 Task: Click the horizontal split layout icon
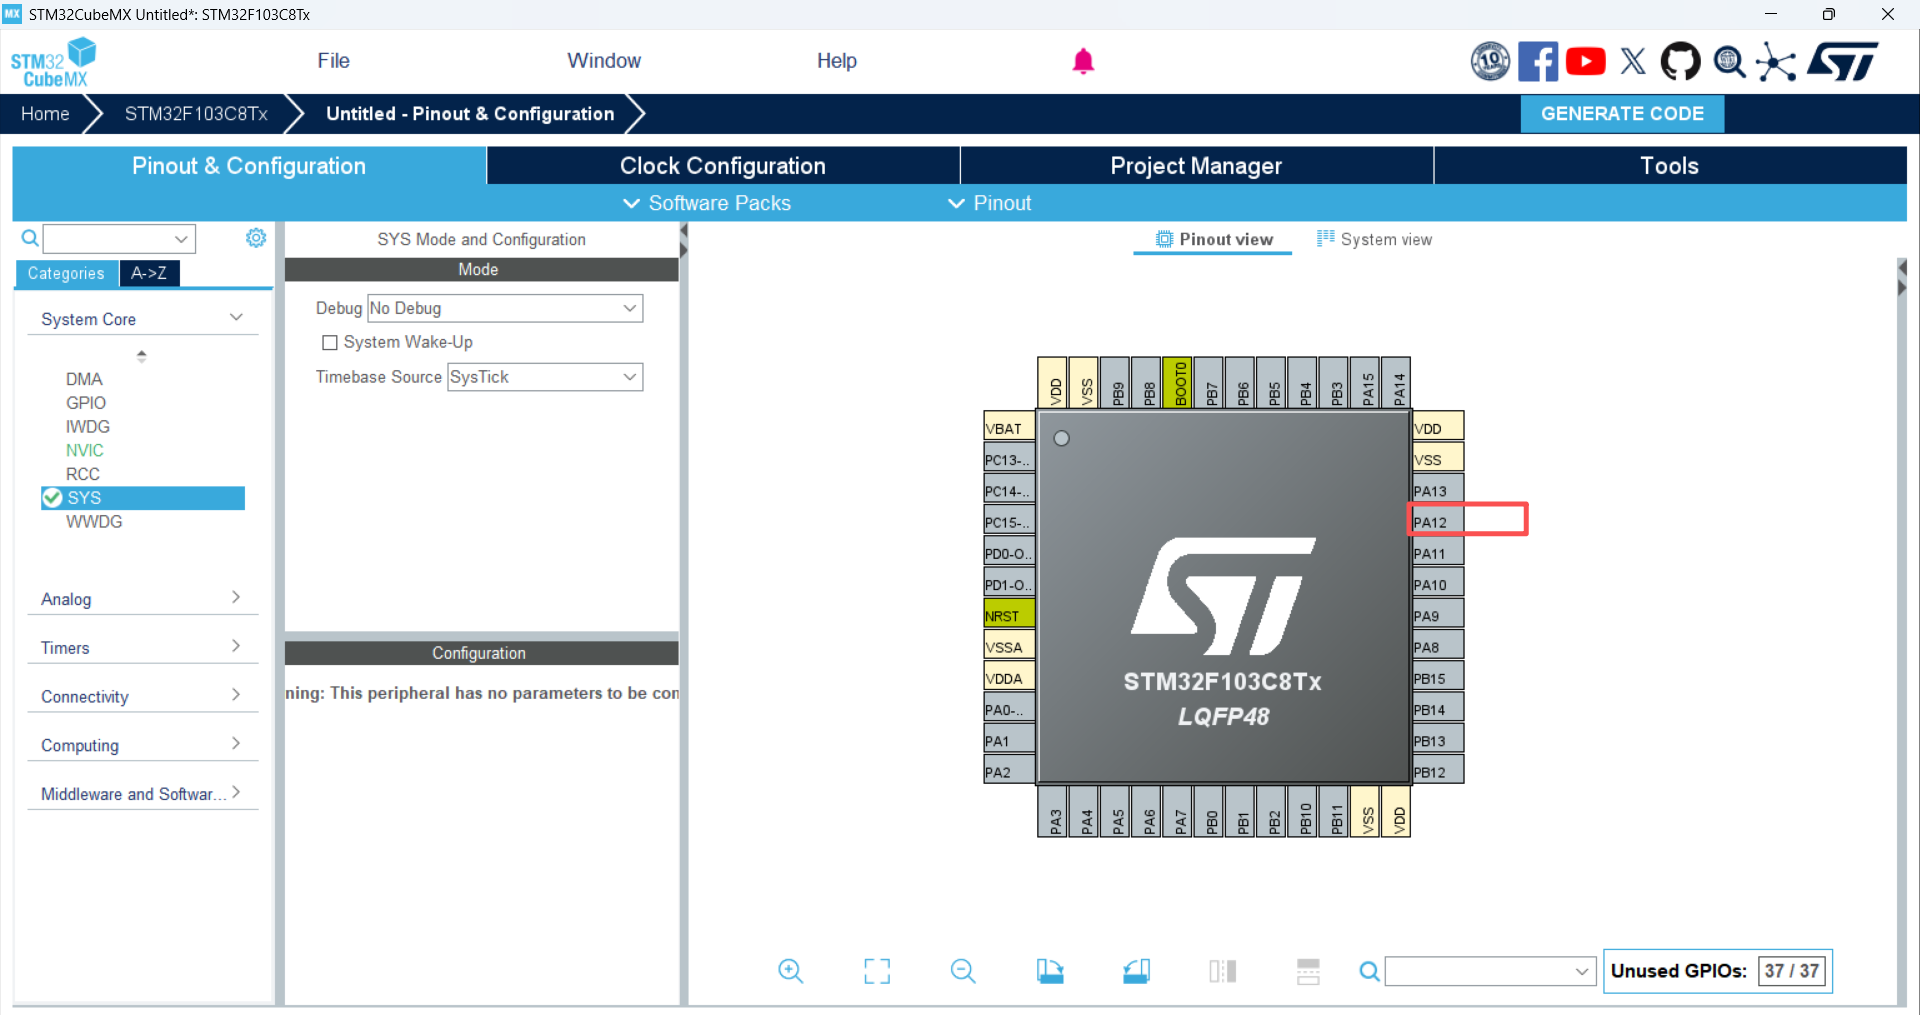[1308, 971]
